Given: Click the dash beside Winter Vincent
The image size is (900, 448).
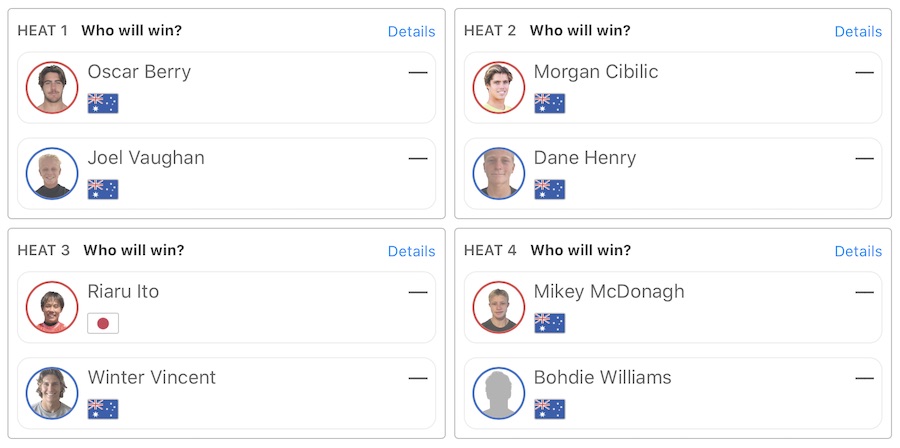Looking at the screenshot, I should (x=418, y=378).
